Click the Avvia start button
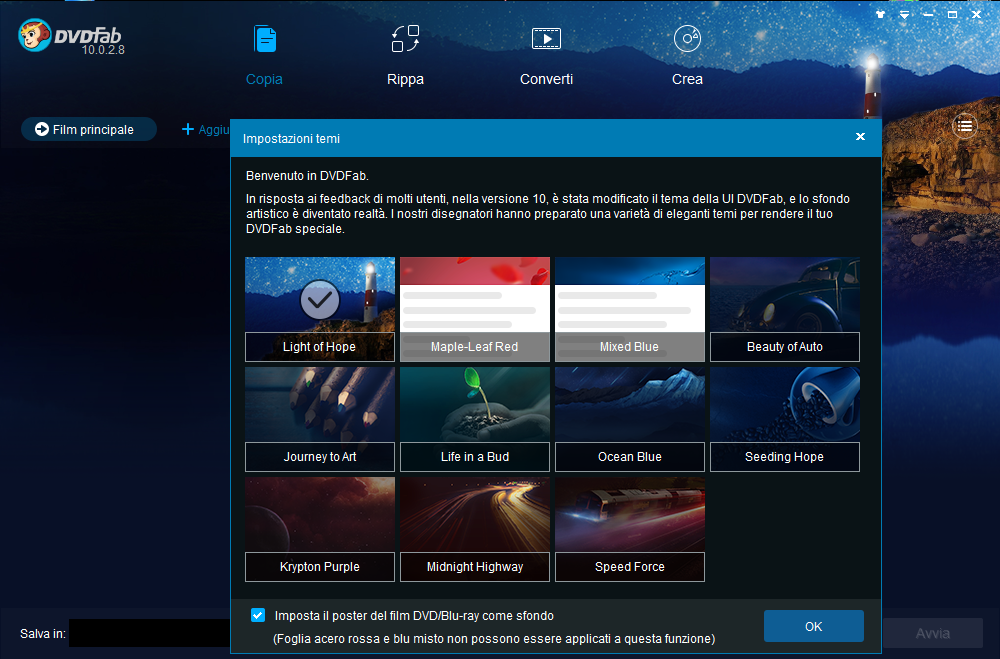The height and width of the screenshot is (659, 1000). pyautogui.click(x=932, y=633)
